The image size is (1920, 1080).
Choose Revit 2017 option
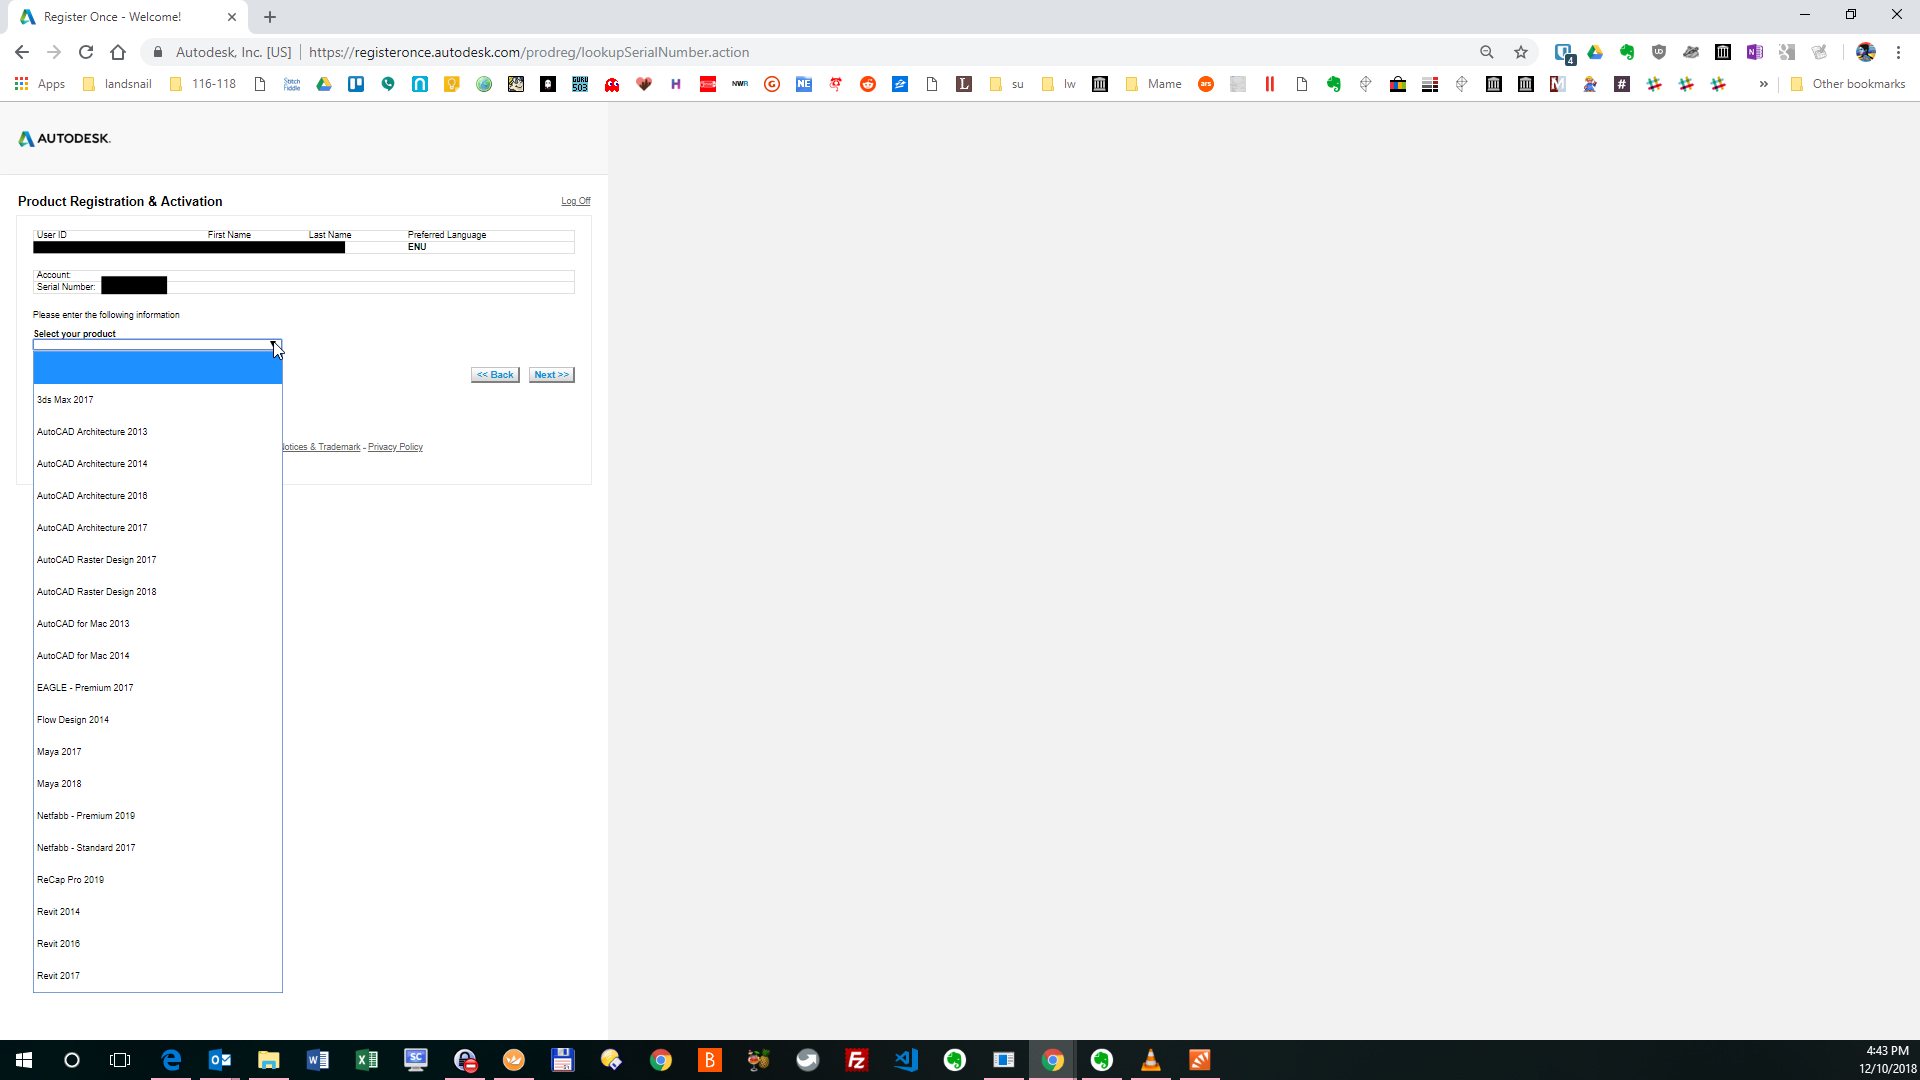158,976
